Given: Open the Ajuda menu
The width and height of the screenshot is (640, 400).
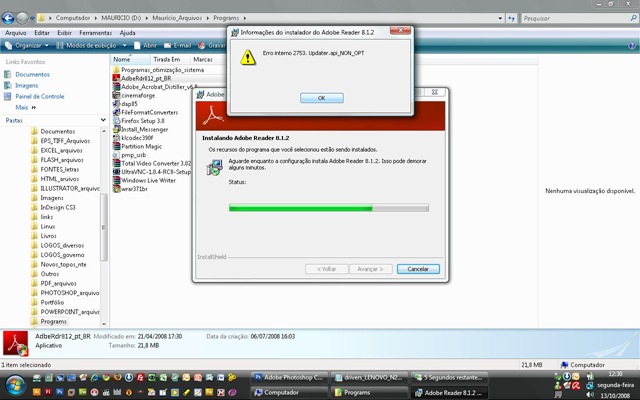Looking at the screenshot, I should pyautogui.click(x=127, y=33).
